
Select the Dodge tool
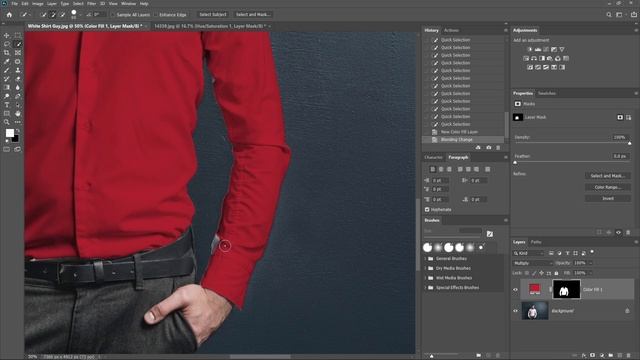point(7,96)
